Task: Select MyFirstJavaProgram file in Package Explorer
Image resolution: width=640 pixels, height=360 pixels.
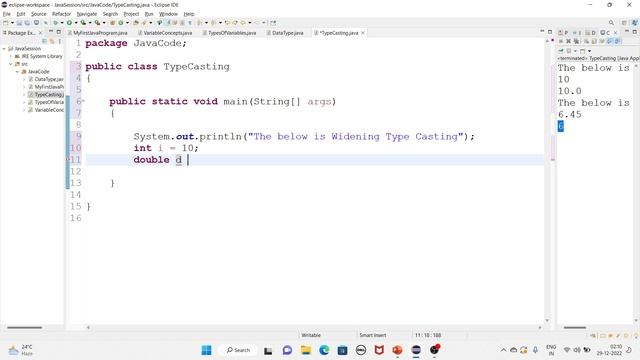Action: (x=46, y=87)
